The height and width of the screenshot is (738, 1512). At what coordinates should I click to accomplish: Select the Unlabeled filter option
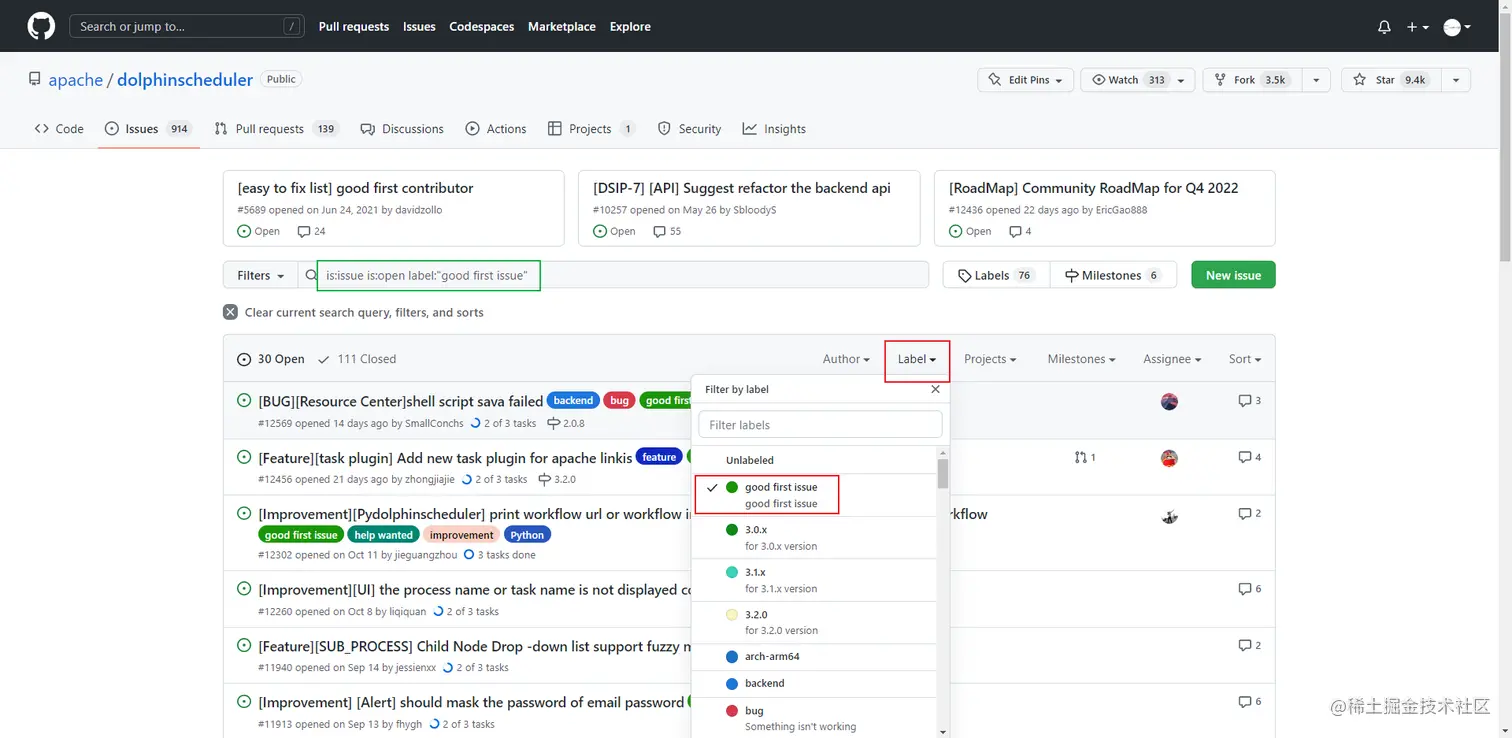coord(815,460)
